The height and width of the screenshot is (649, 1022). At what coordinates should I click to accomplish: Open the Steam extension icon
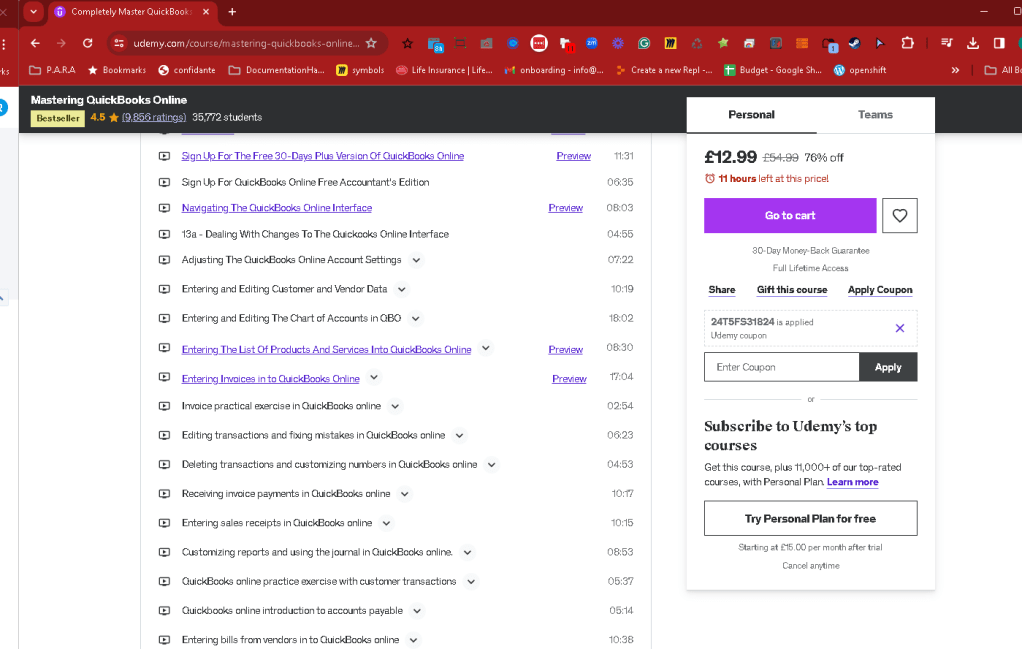coord(854,43)
